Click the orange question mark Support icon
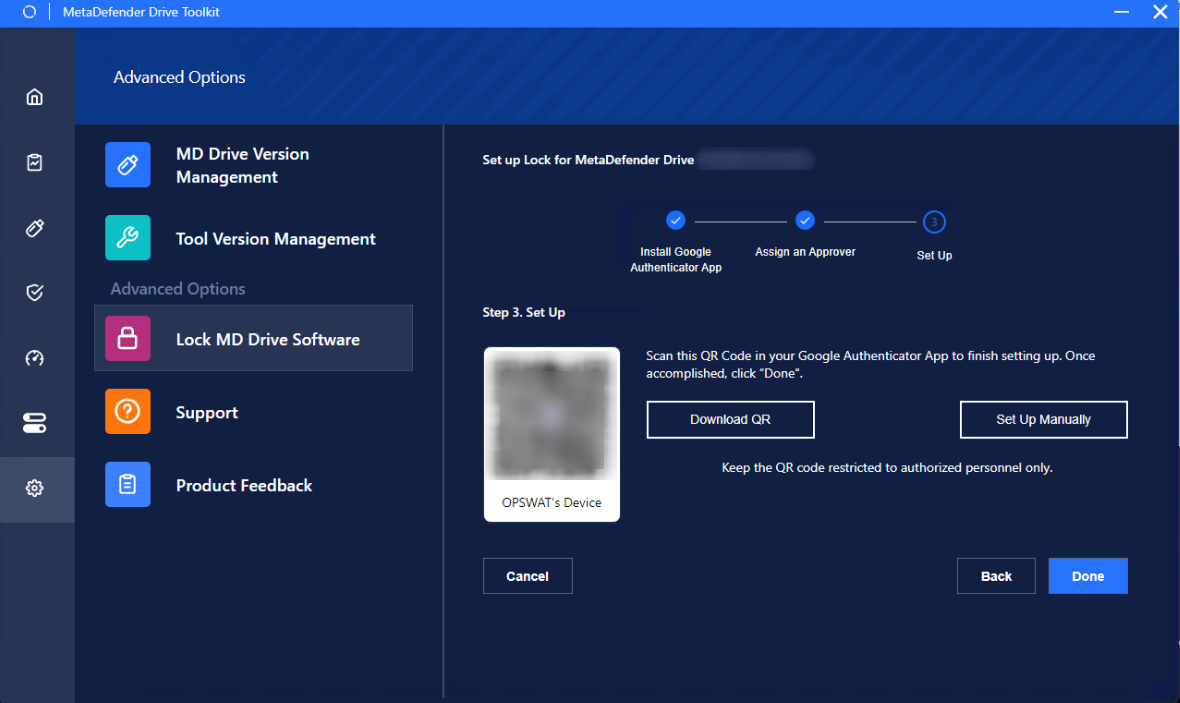Viewport: 1180px width, 703px height. tap(128, 412)
